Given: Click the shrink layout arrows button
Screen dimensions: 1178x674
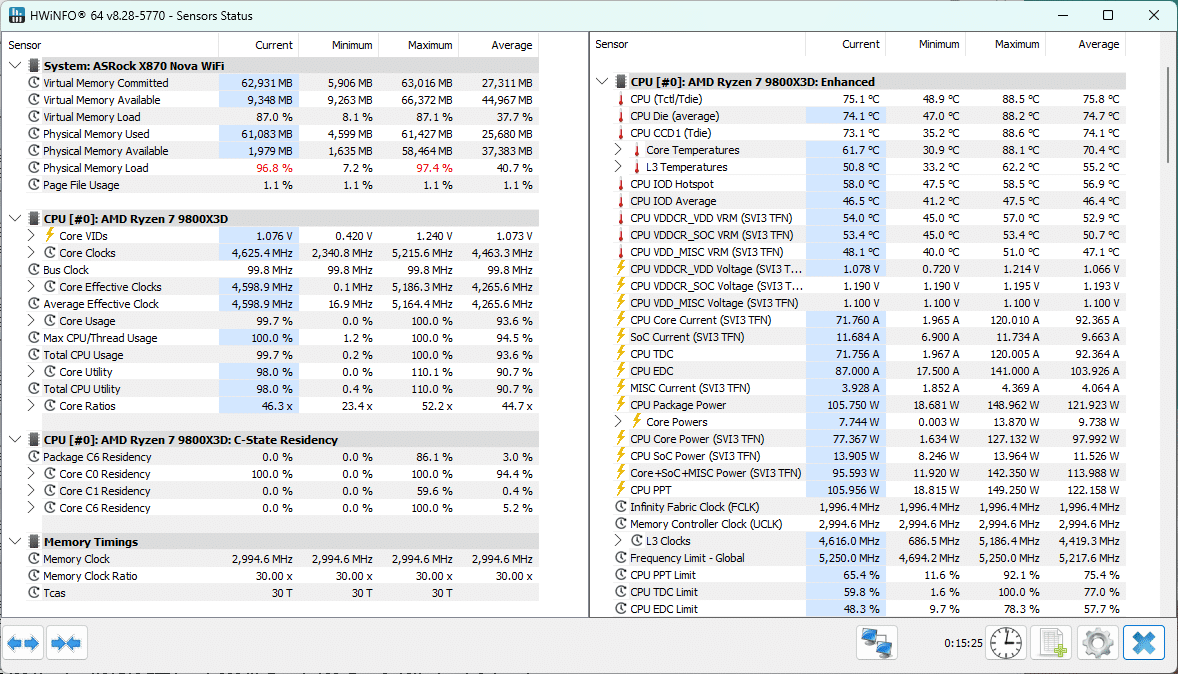Looking at the screenshot, I should pyautogui.click(x=66, y=643).
